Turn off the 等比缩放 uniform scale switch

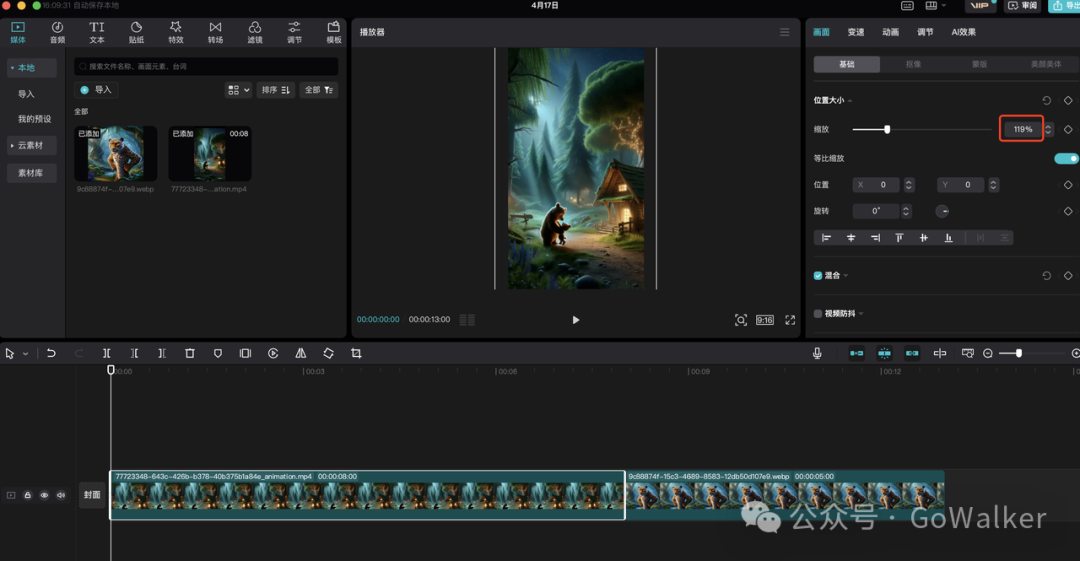pyautogui.click(x=1066, y=158)
